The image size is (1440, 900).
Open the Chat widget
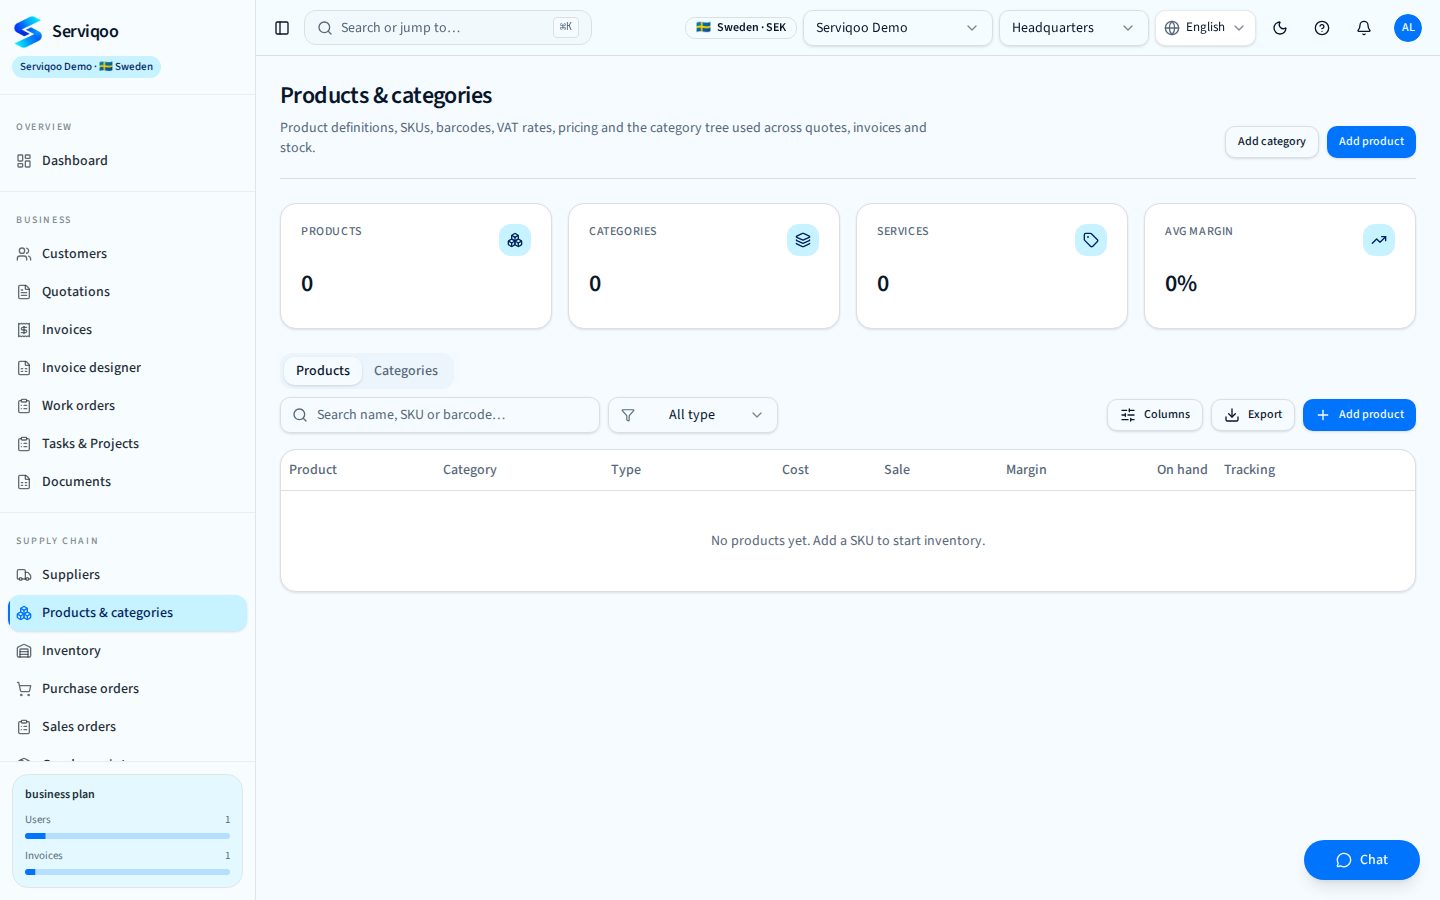click(1361, 860)
